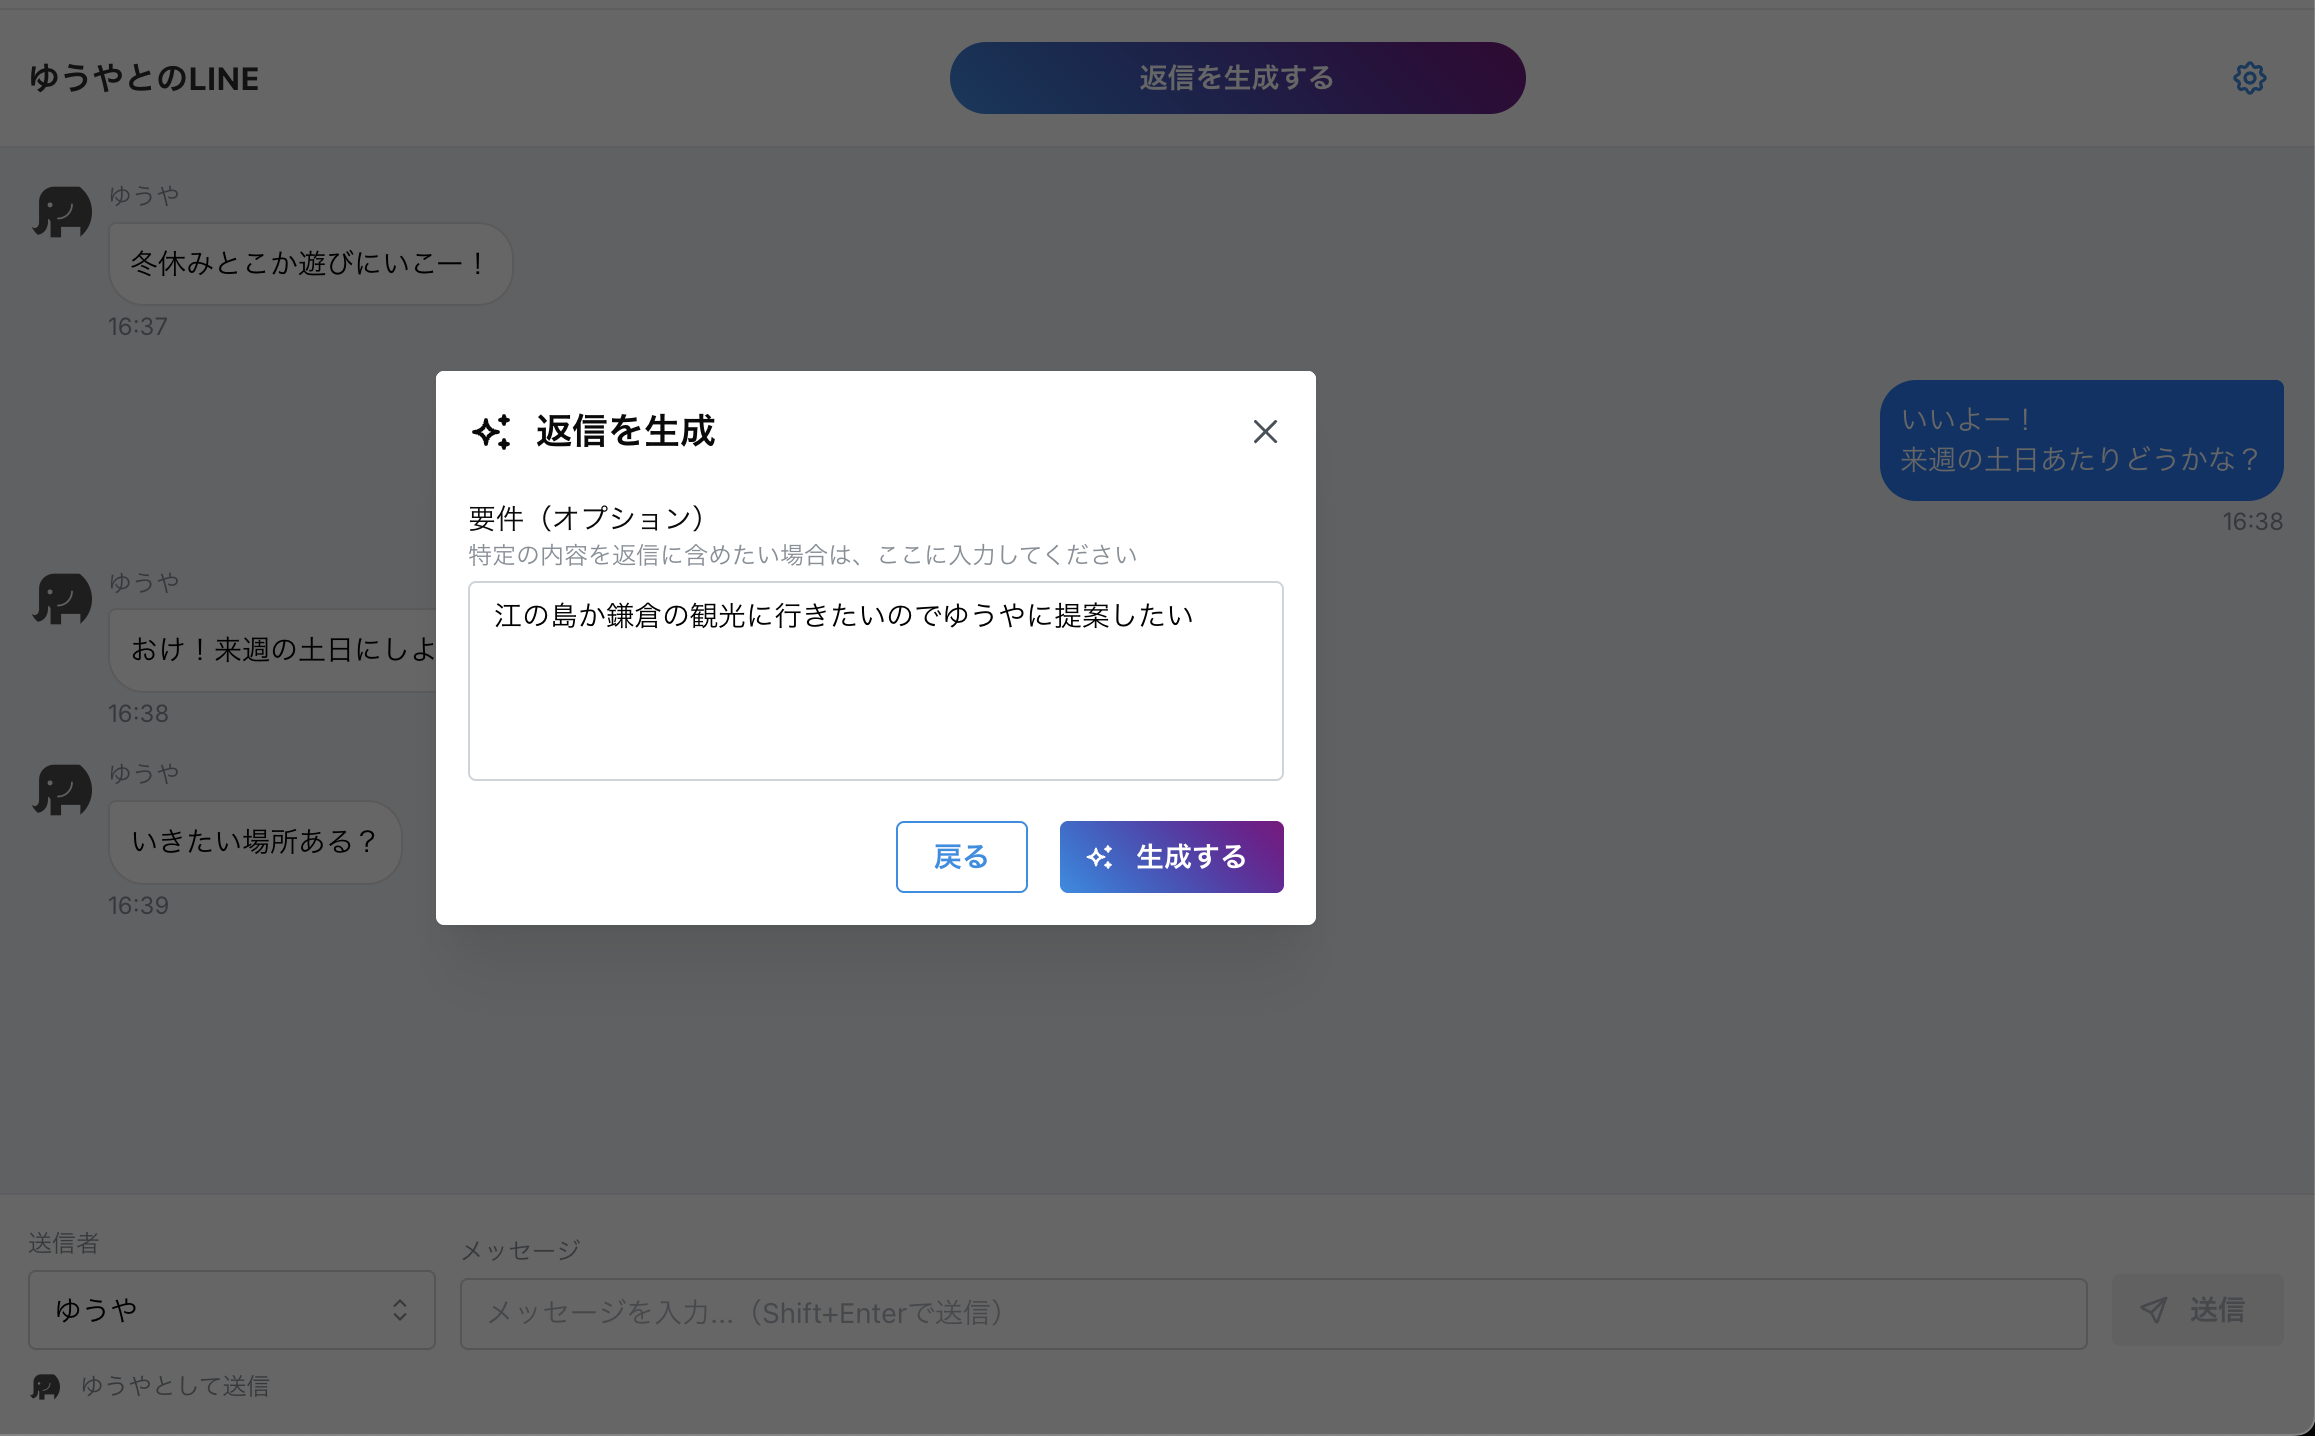Click inside the 要件 requirements text area

875,680
